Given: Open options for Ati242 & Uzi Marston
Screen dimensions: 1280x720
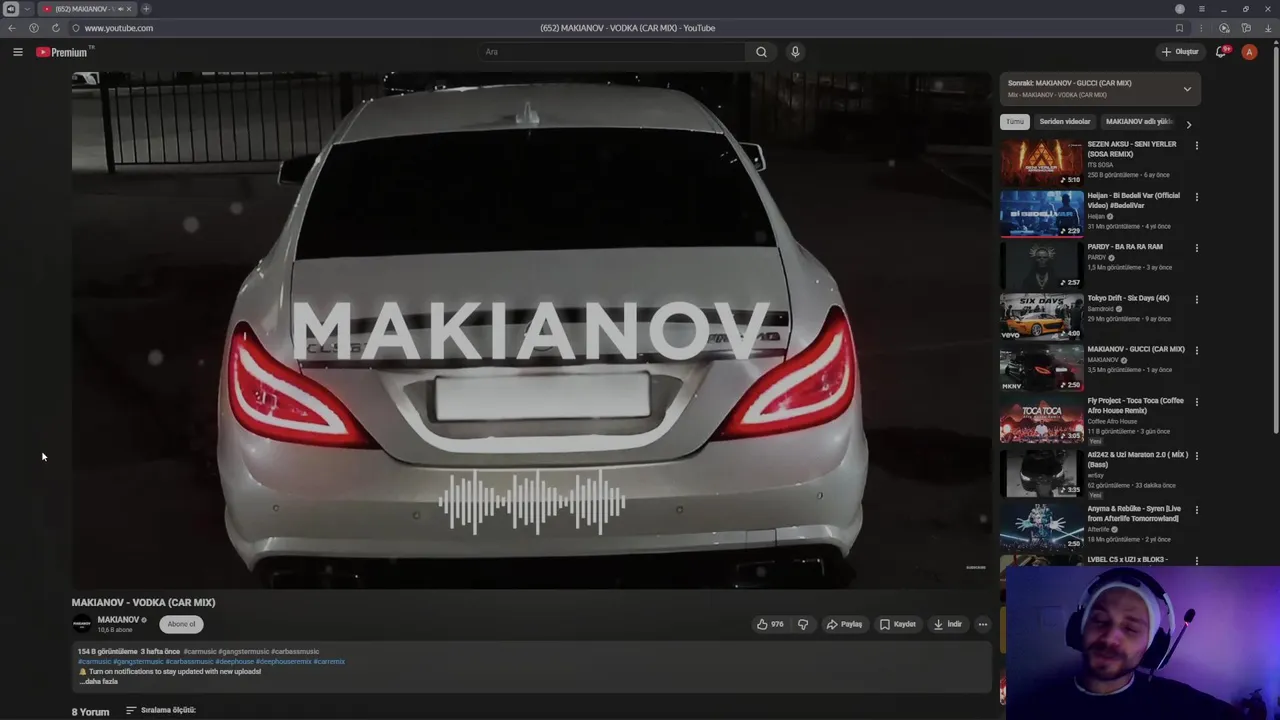Looking at the screenshot, I should tap(1196, 456).
